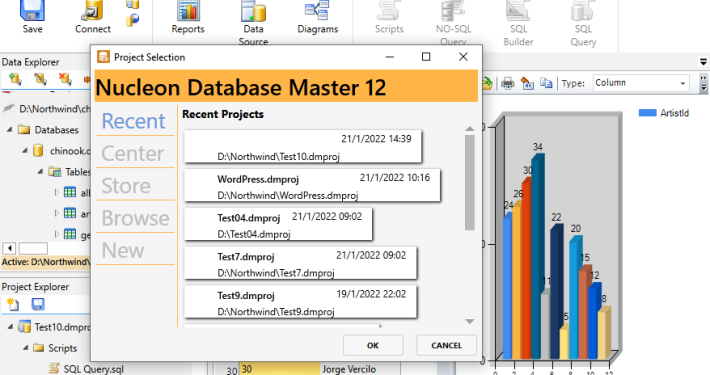Click the Data Explorer horizontal scrollbar thumb

coord(33,248)
